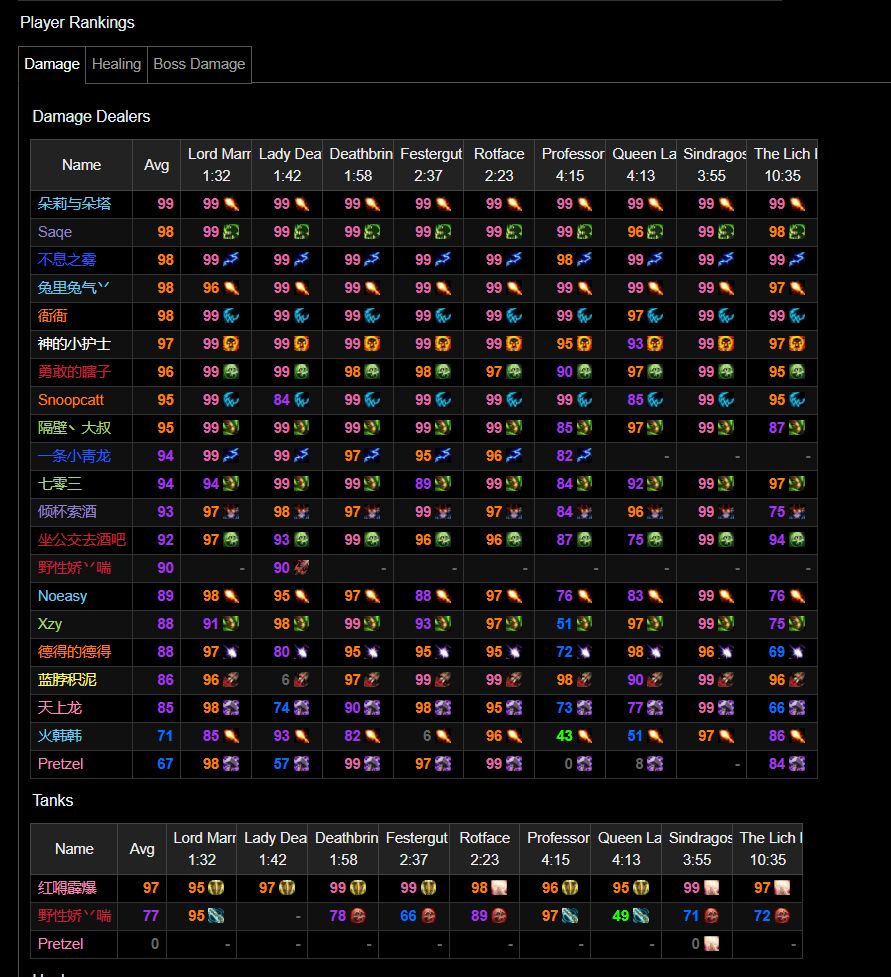Click Sindragosa column header in Damage Dealers table
Viewport: 891px width, 977px height.
(x=711, y=164)
